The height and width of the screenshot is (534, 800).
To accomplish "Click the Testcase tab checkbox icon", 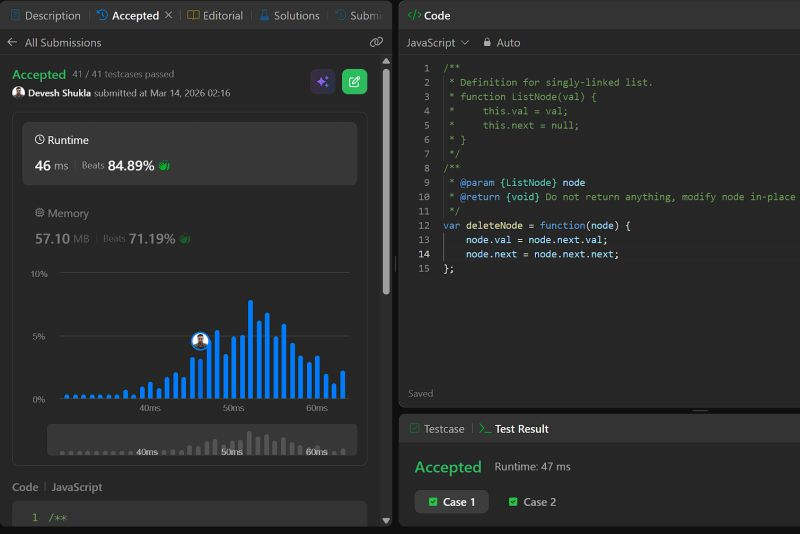I will point(414,428).
